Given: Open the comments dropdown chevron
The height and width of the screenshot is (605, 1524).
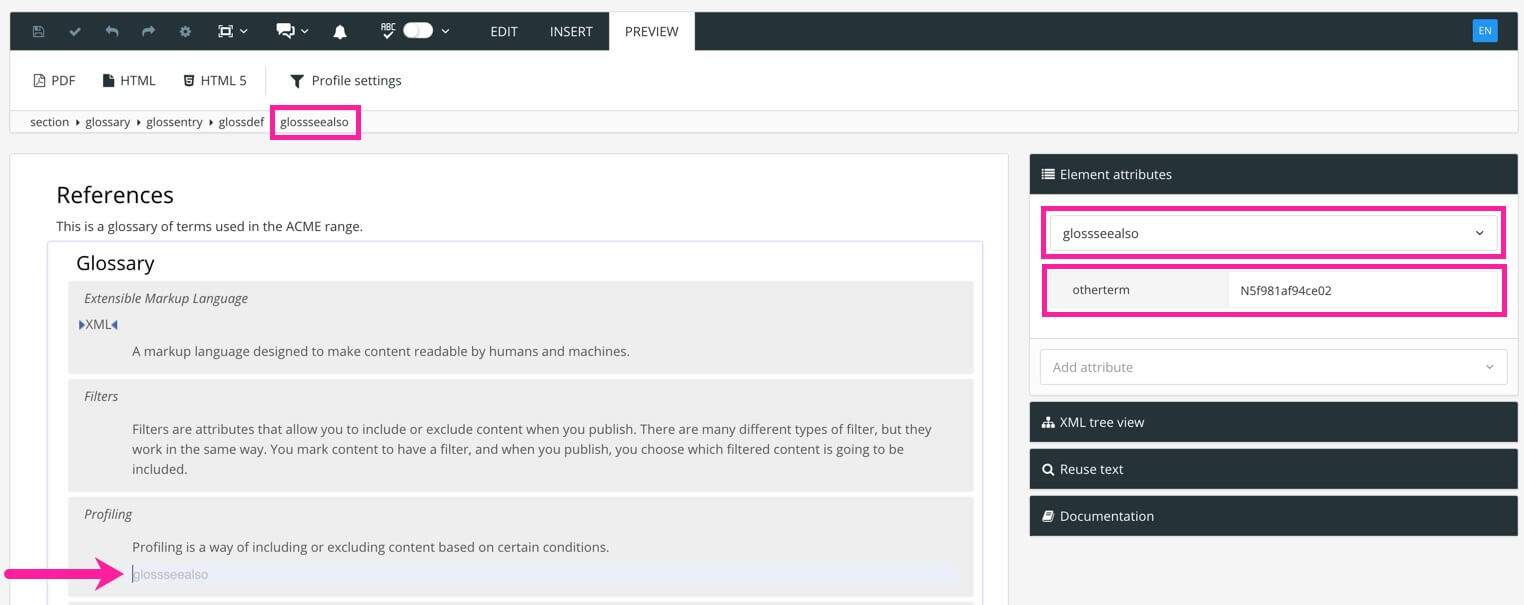Looking at the screenshot, I should pyautogui.click(x=305, y=31).
